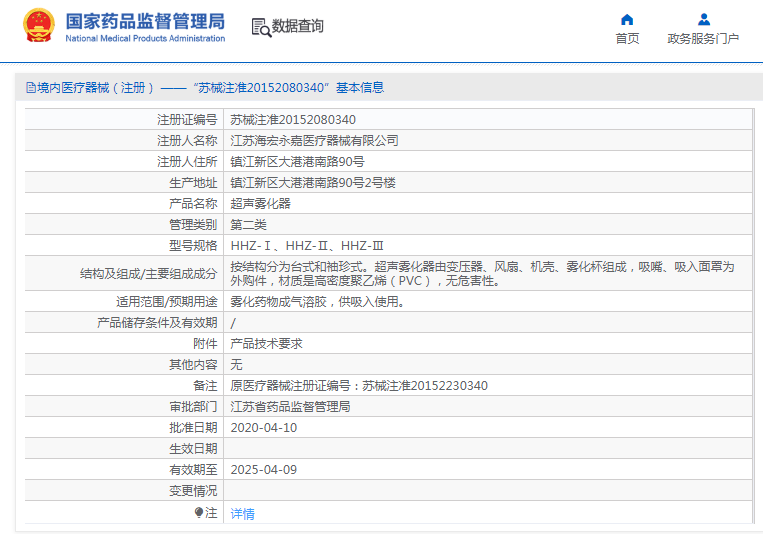The width and height of the screenshot is (763, 534).
Task: Go to 首页 text link
Action: (x=627, y=38)
